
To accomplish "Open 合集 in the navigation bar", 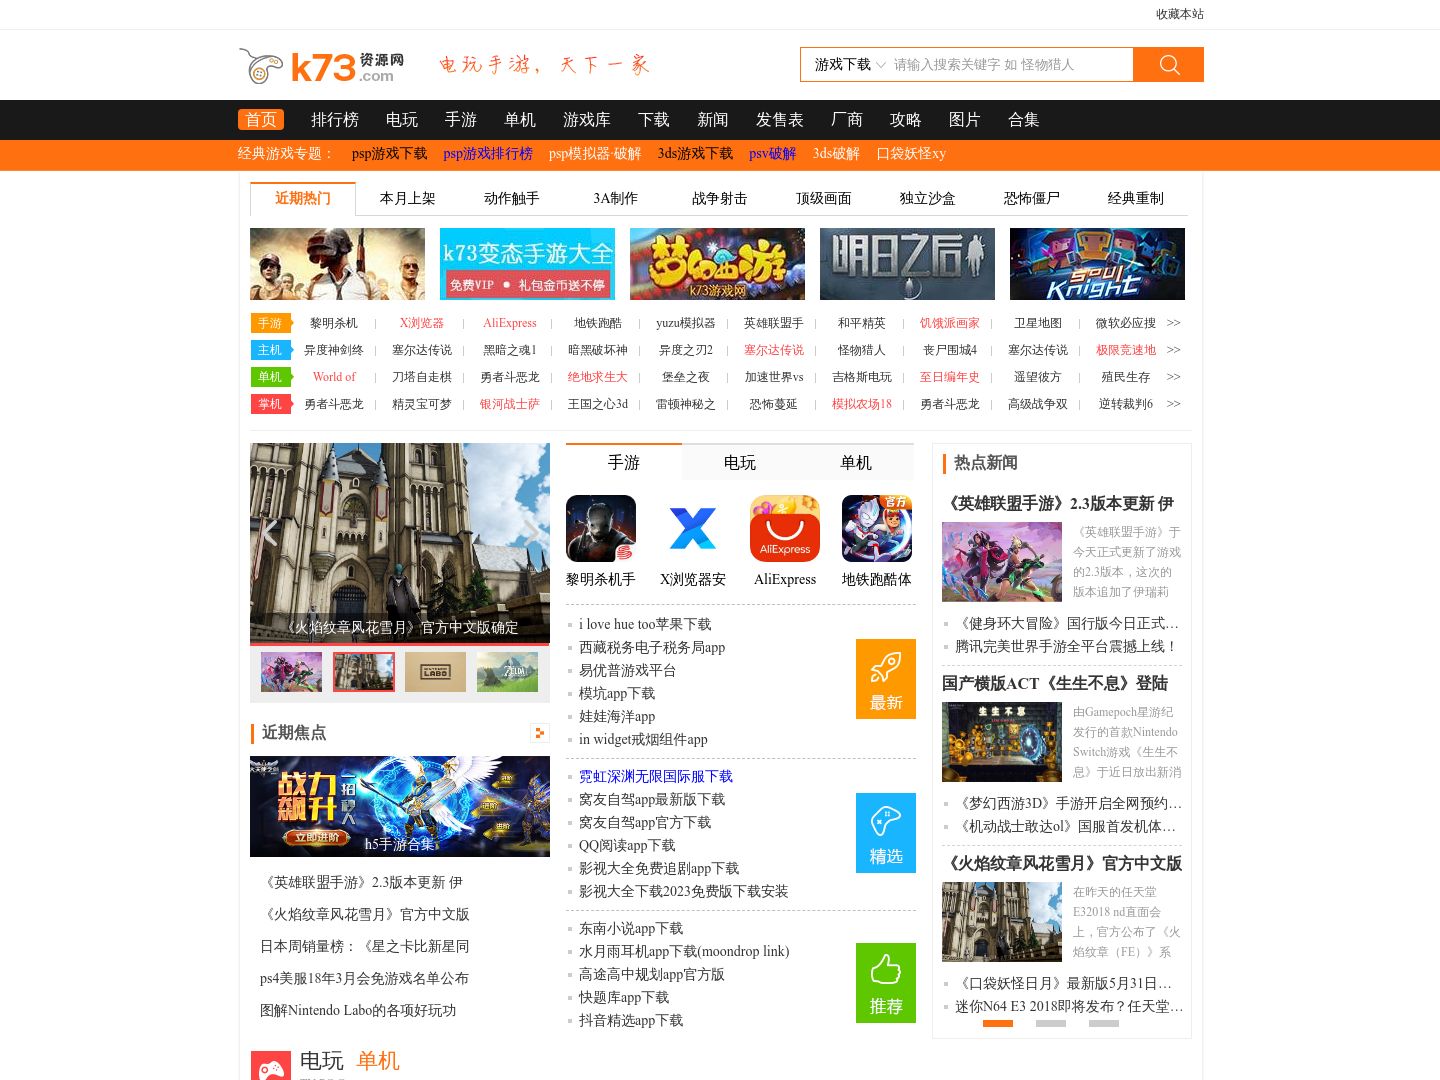I will coord(1024,120).
